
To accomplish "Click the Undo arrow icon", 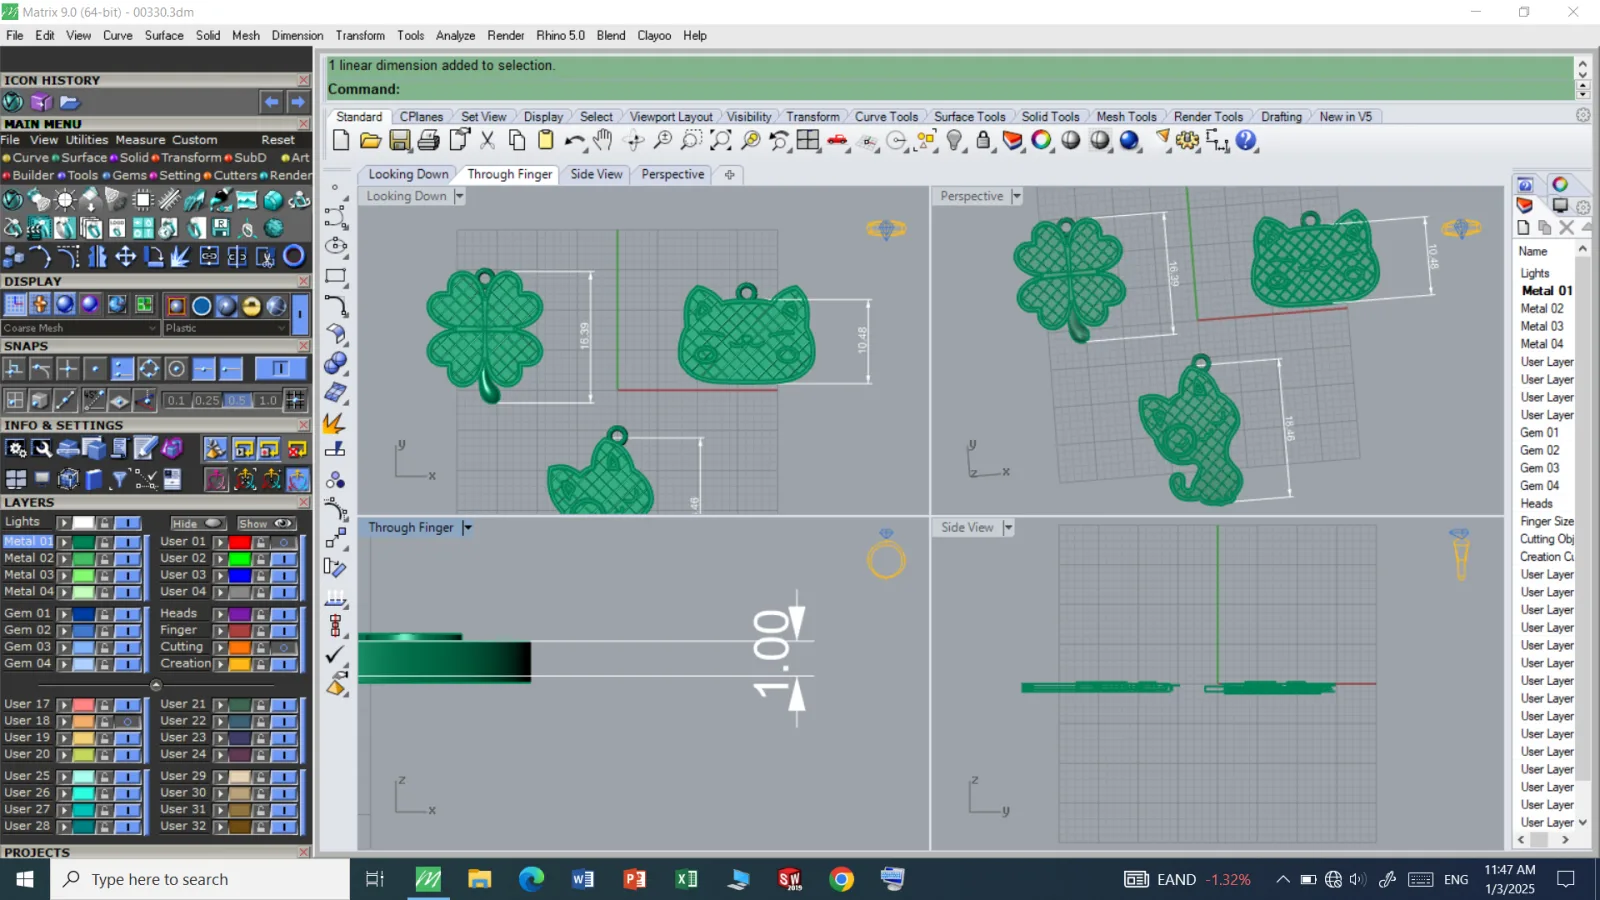I will pyautogui.click(x=574, y=141).
